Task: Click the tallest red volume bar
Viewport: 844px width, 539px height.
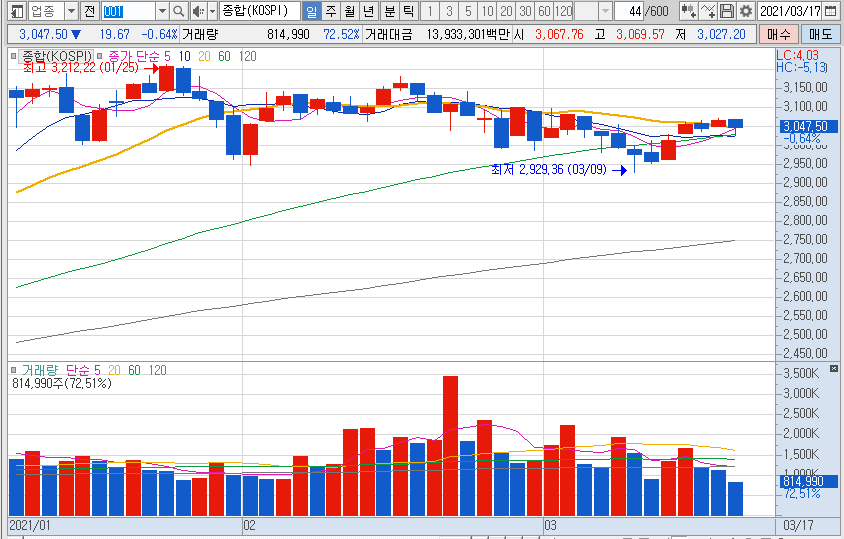Action: tap(450, 446)
